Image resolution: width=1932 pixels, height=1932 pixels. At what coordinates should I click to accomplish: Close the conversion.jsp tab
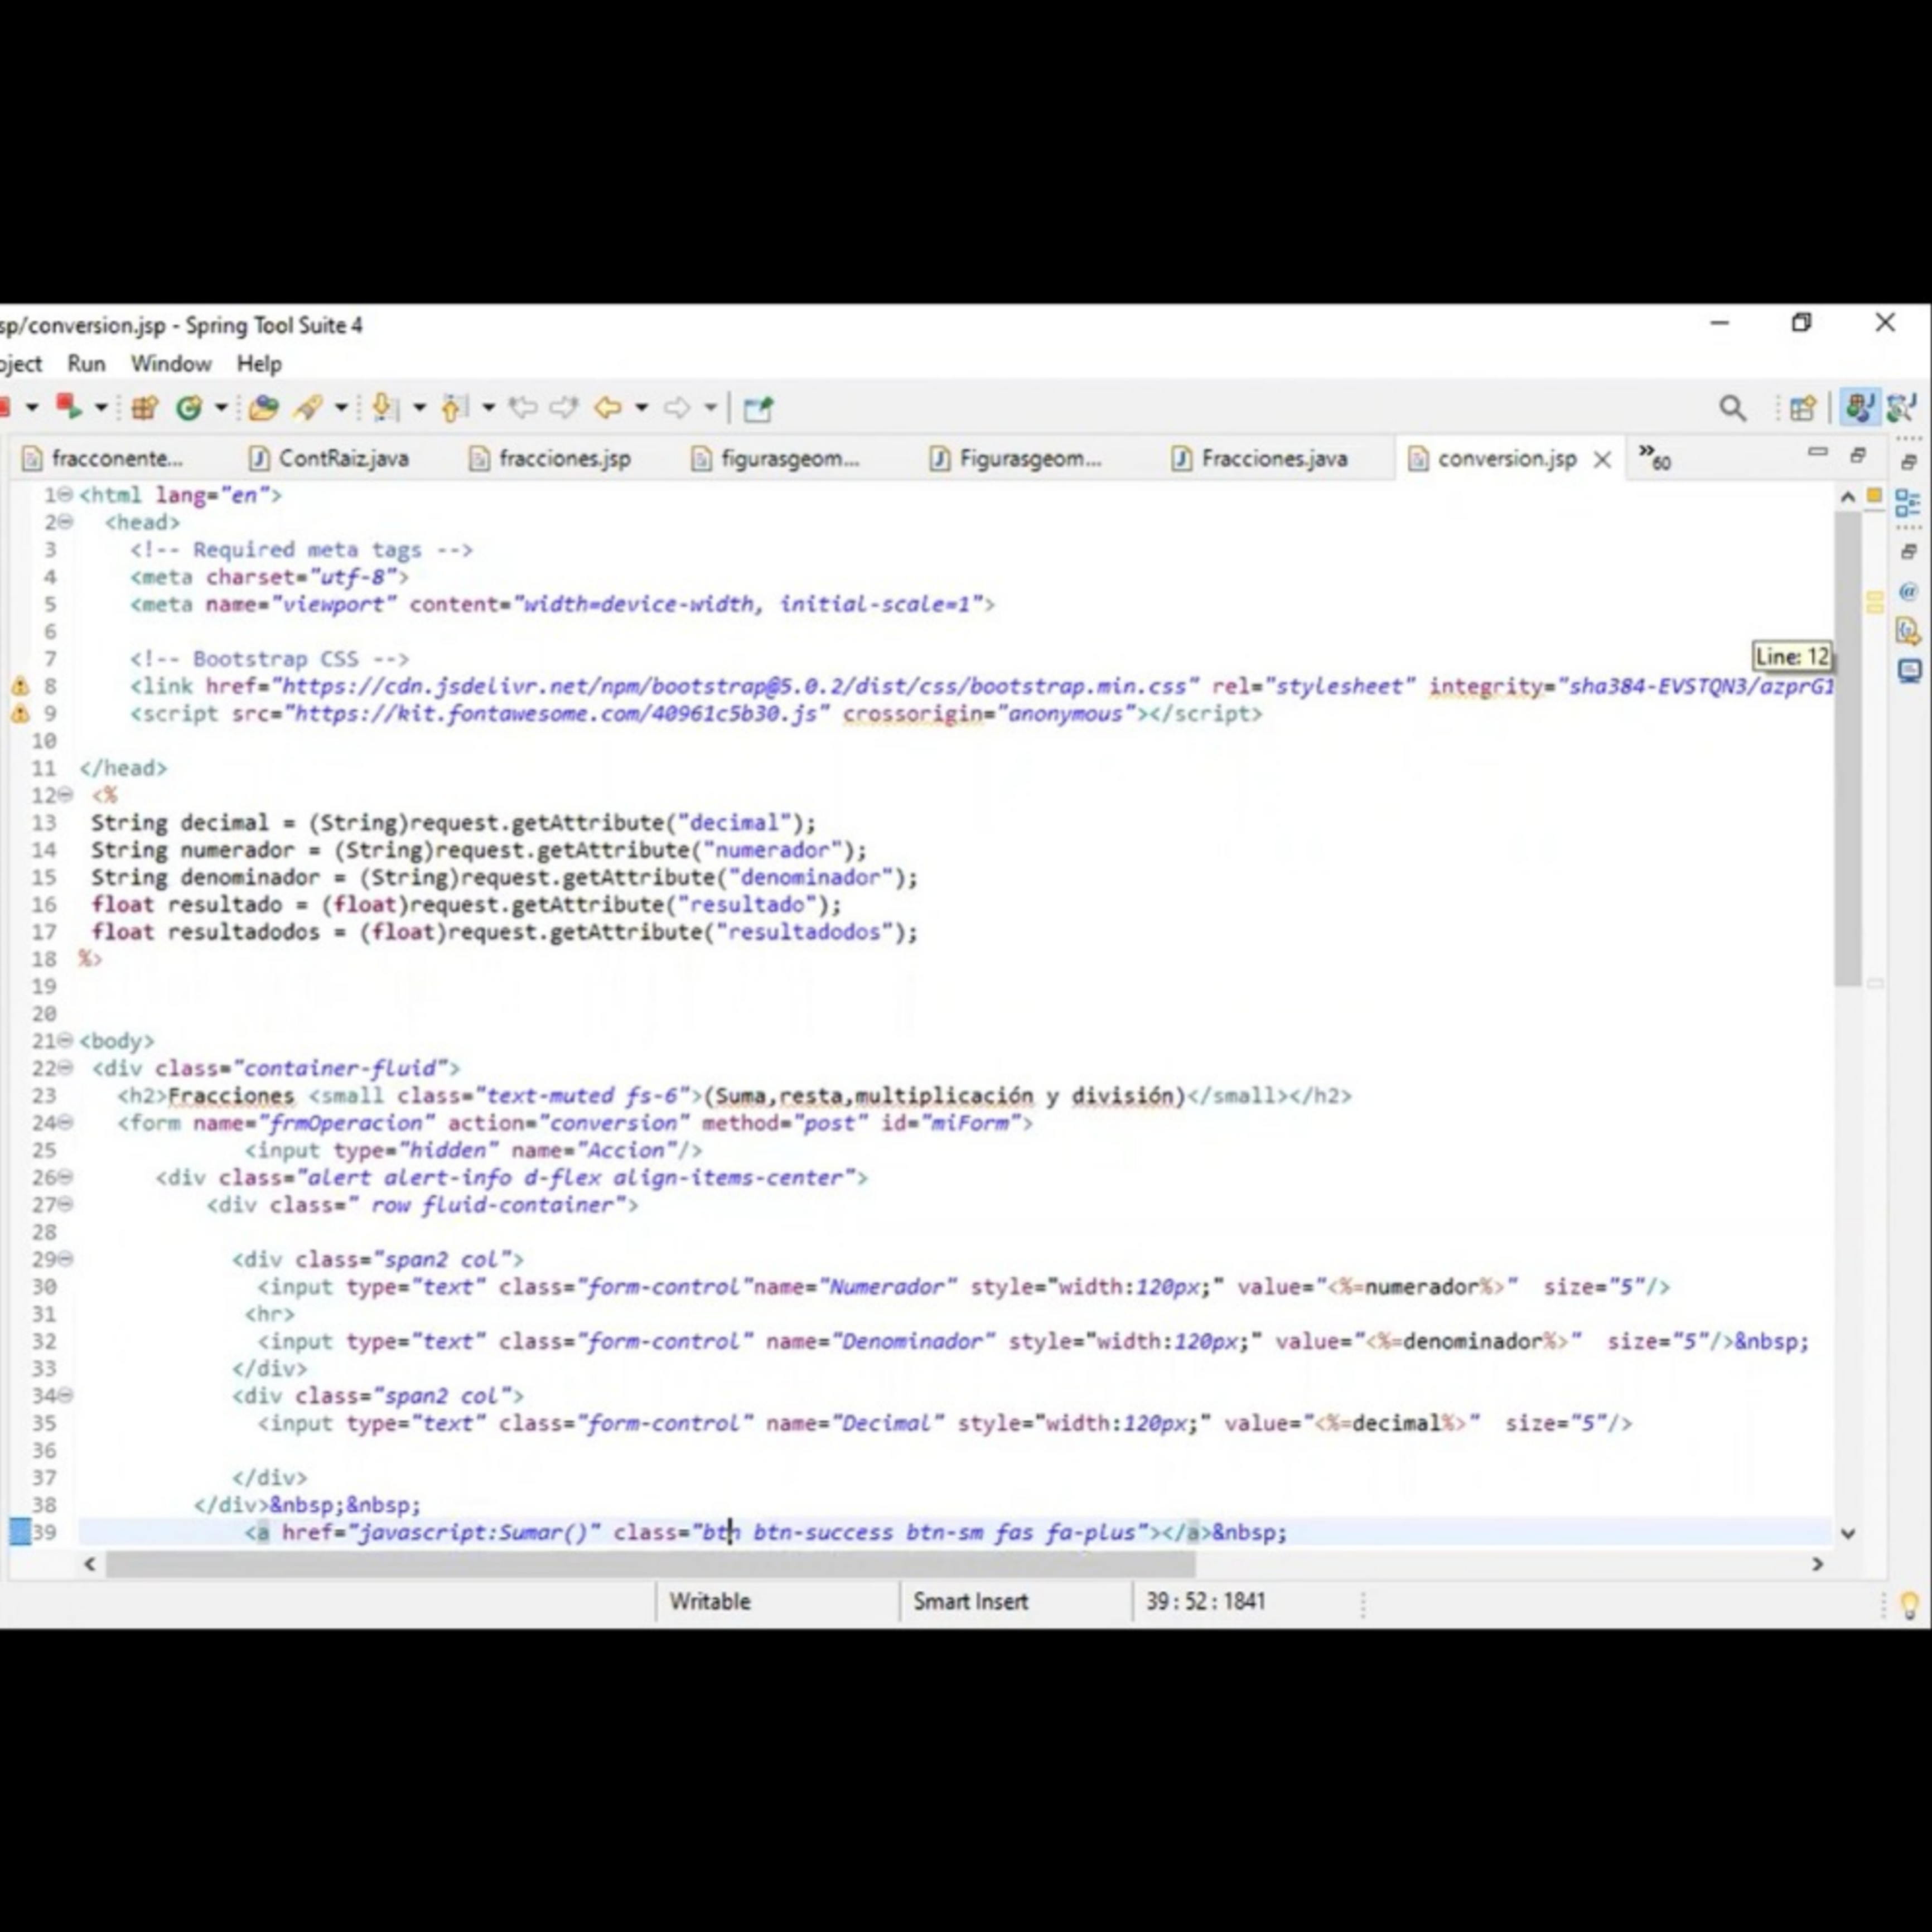[1602, 460]
